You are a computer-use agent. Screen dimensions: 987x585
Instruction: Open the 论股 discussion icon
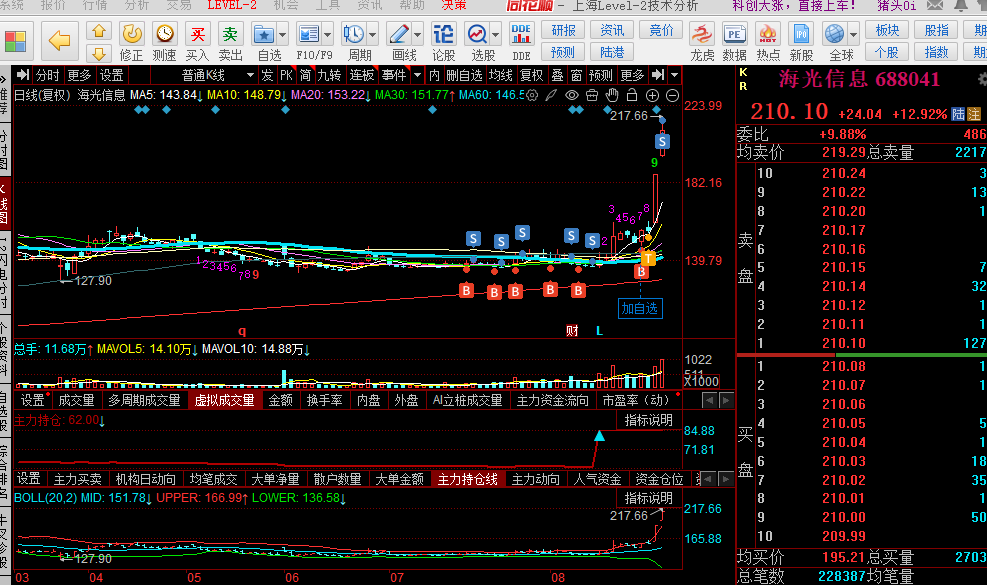point(443,34)
